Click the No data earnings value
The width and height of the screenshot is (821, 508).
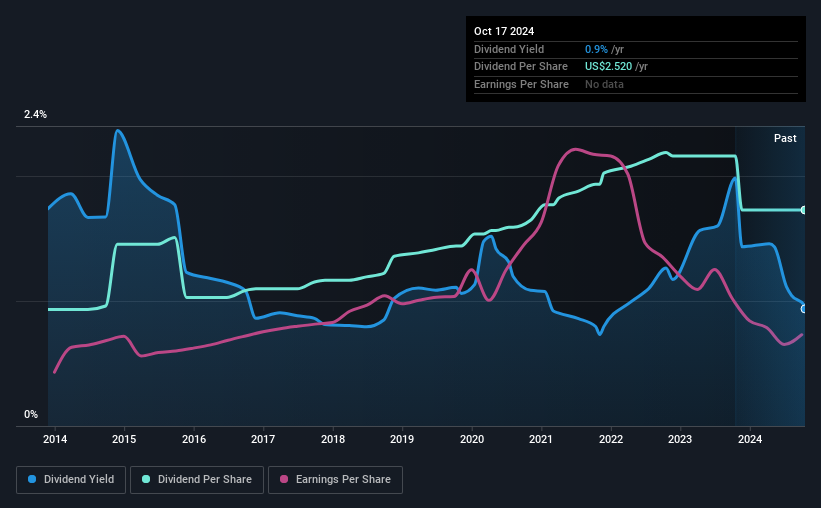(604, 84)
